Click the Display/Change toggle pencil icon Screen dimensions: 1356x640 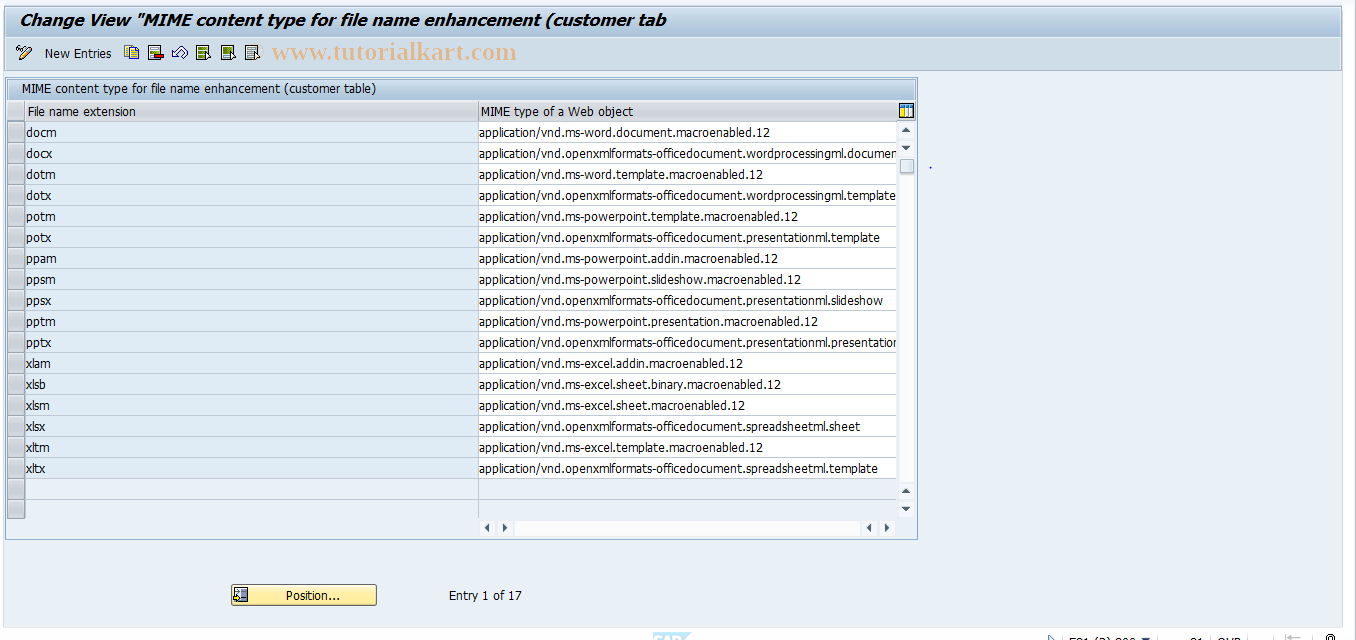[x=24, y=53]
